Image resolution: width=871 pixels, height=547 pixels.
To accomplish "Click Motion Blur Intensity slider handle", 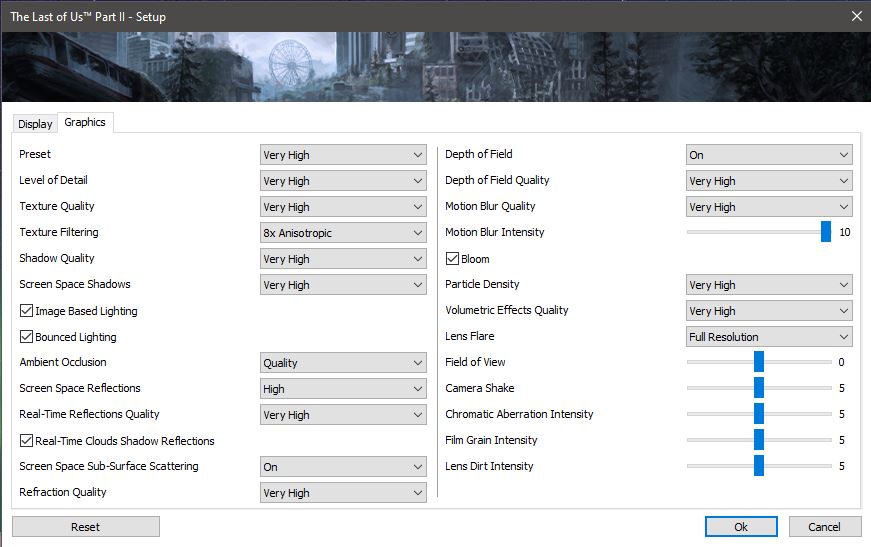I will pyautogui.click(x=826, y=232).
